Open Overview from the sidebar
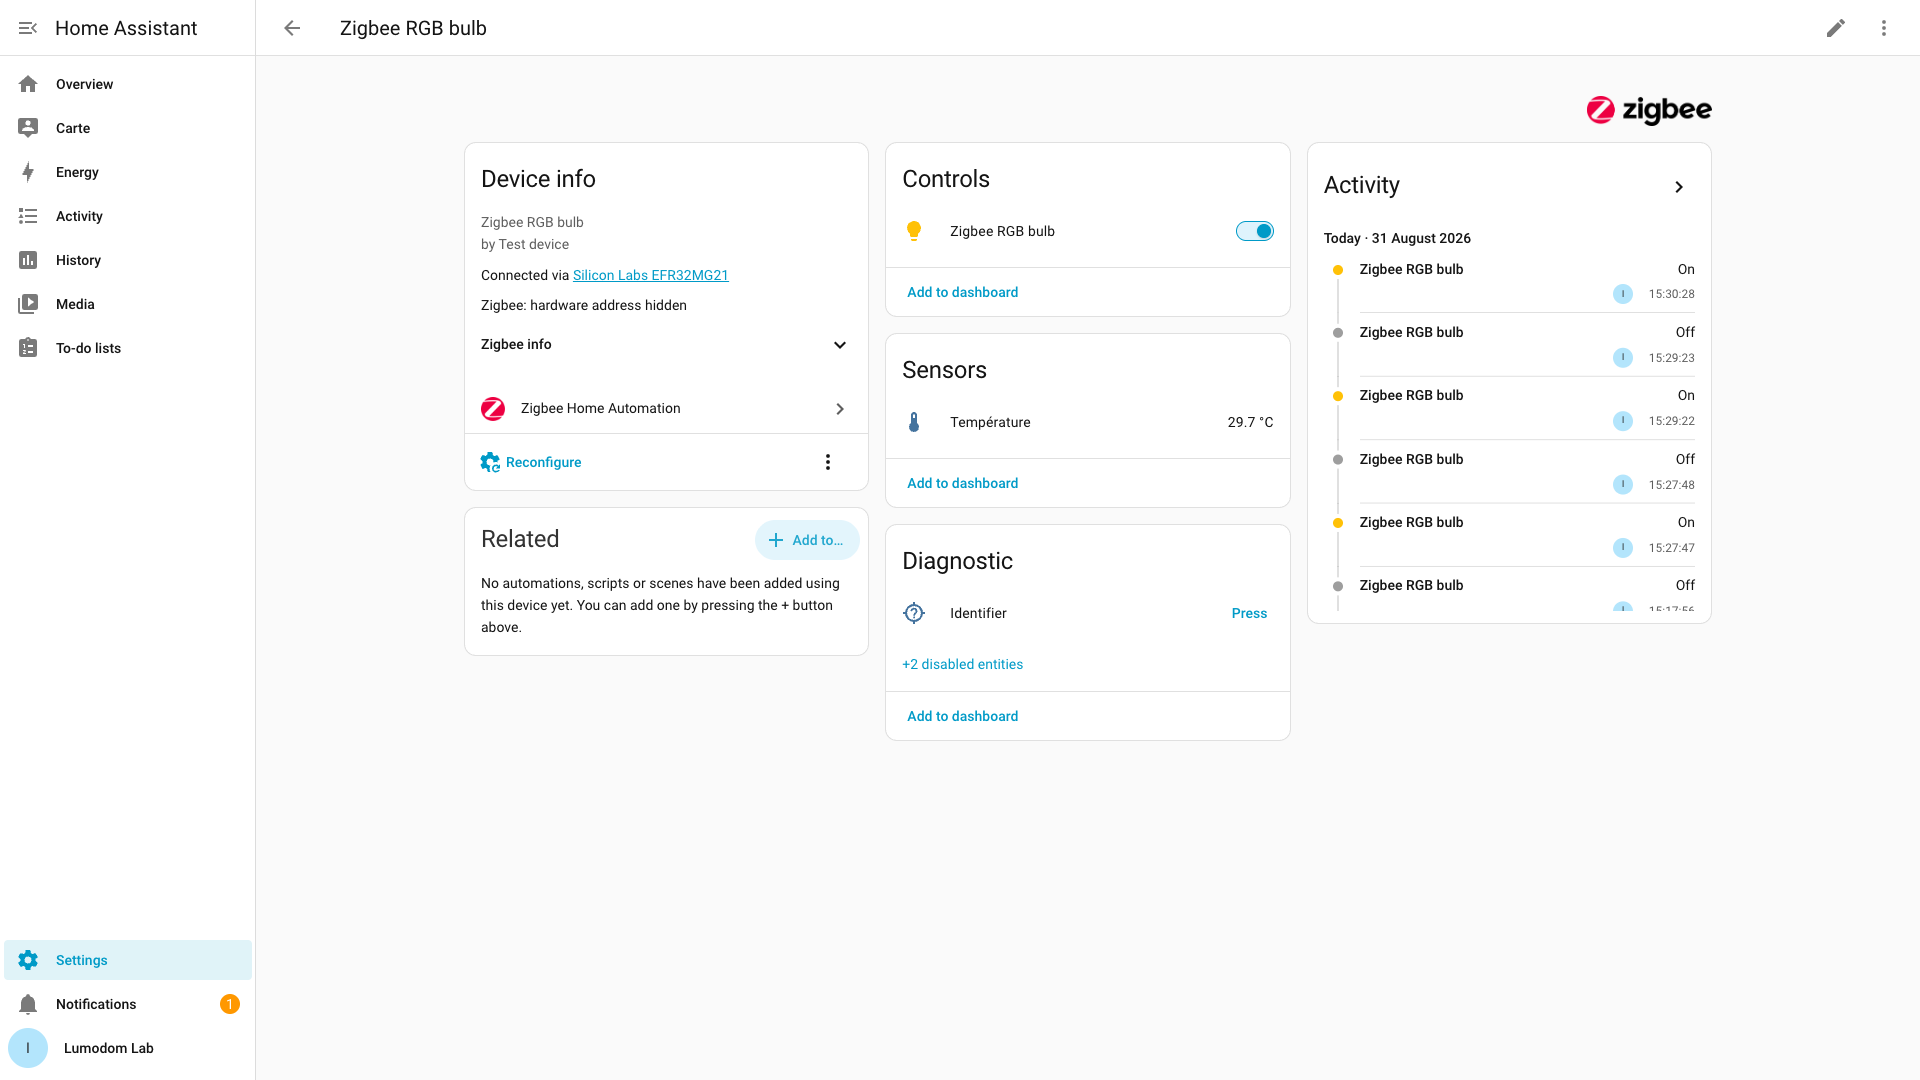The height and width of the screenshot is (1080, 1920). 128,84
